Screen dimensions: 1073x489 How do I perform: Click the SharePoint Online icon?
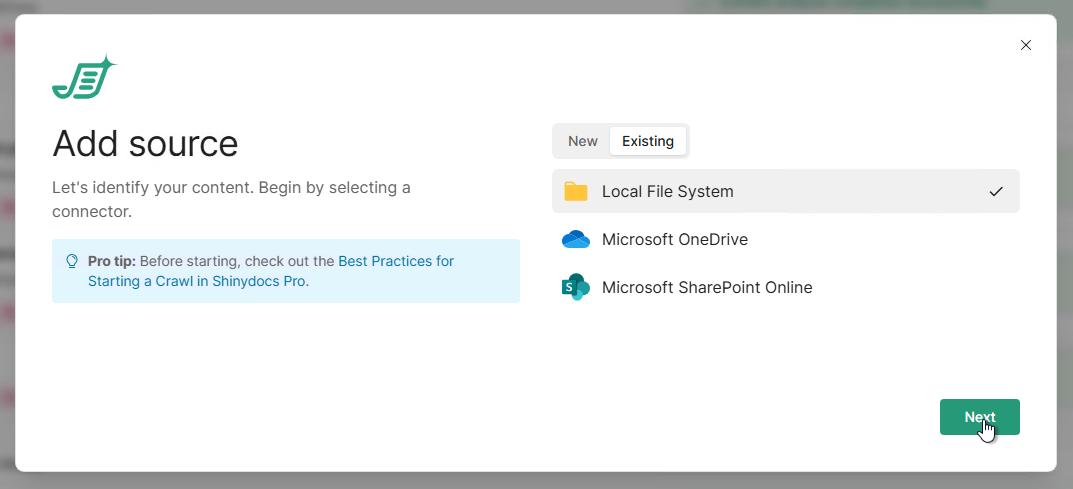(575, 287)
